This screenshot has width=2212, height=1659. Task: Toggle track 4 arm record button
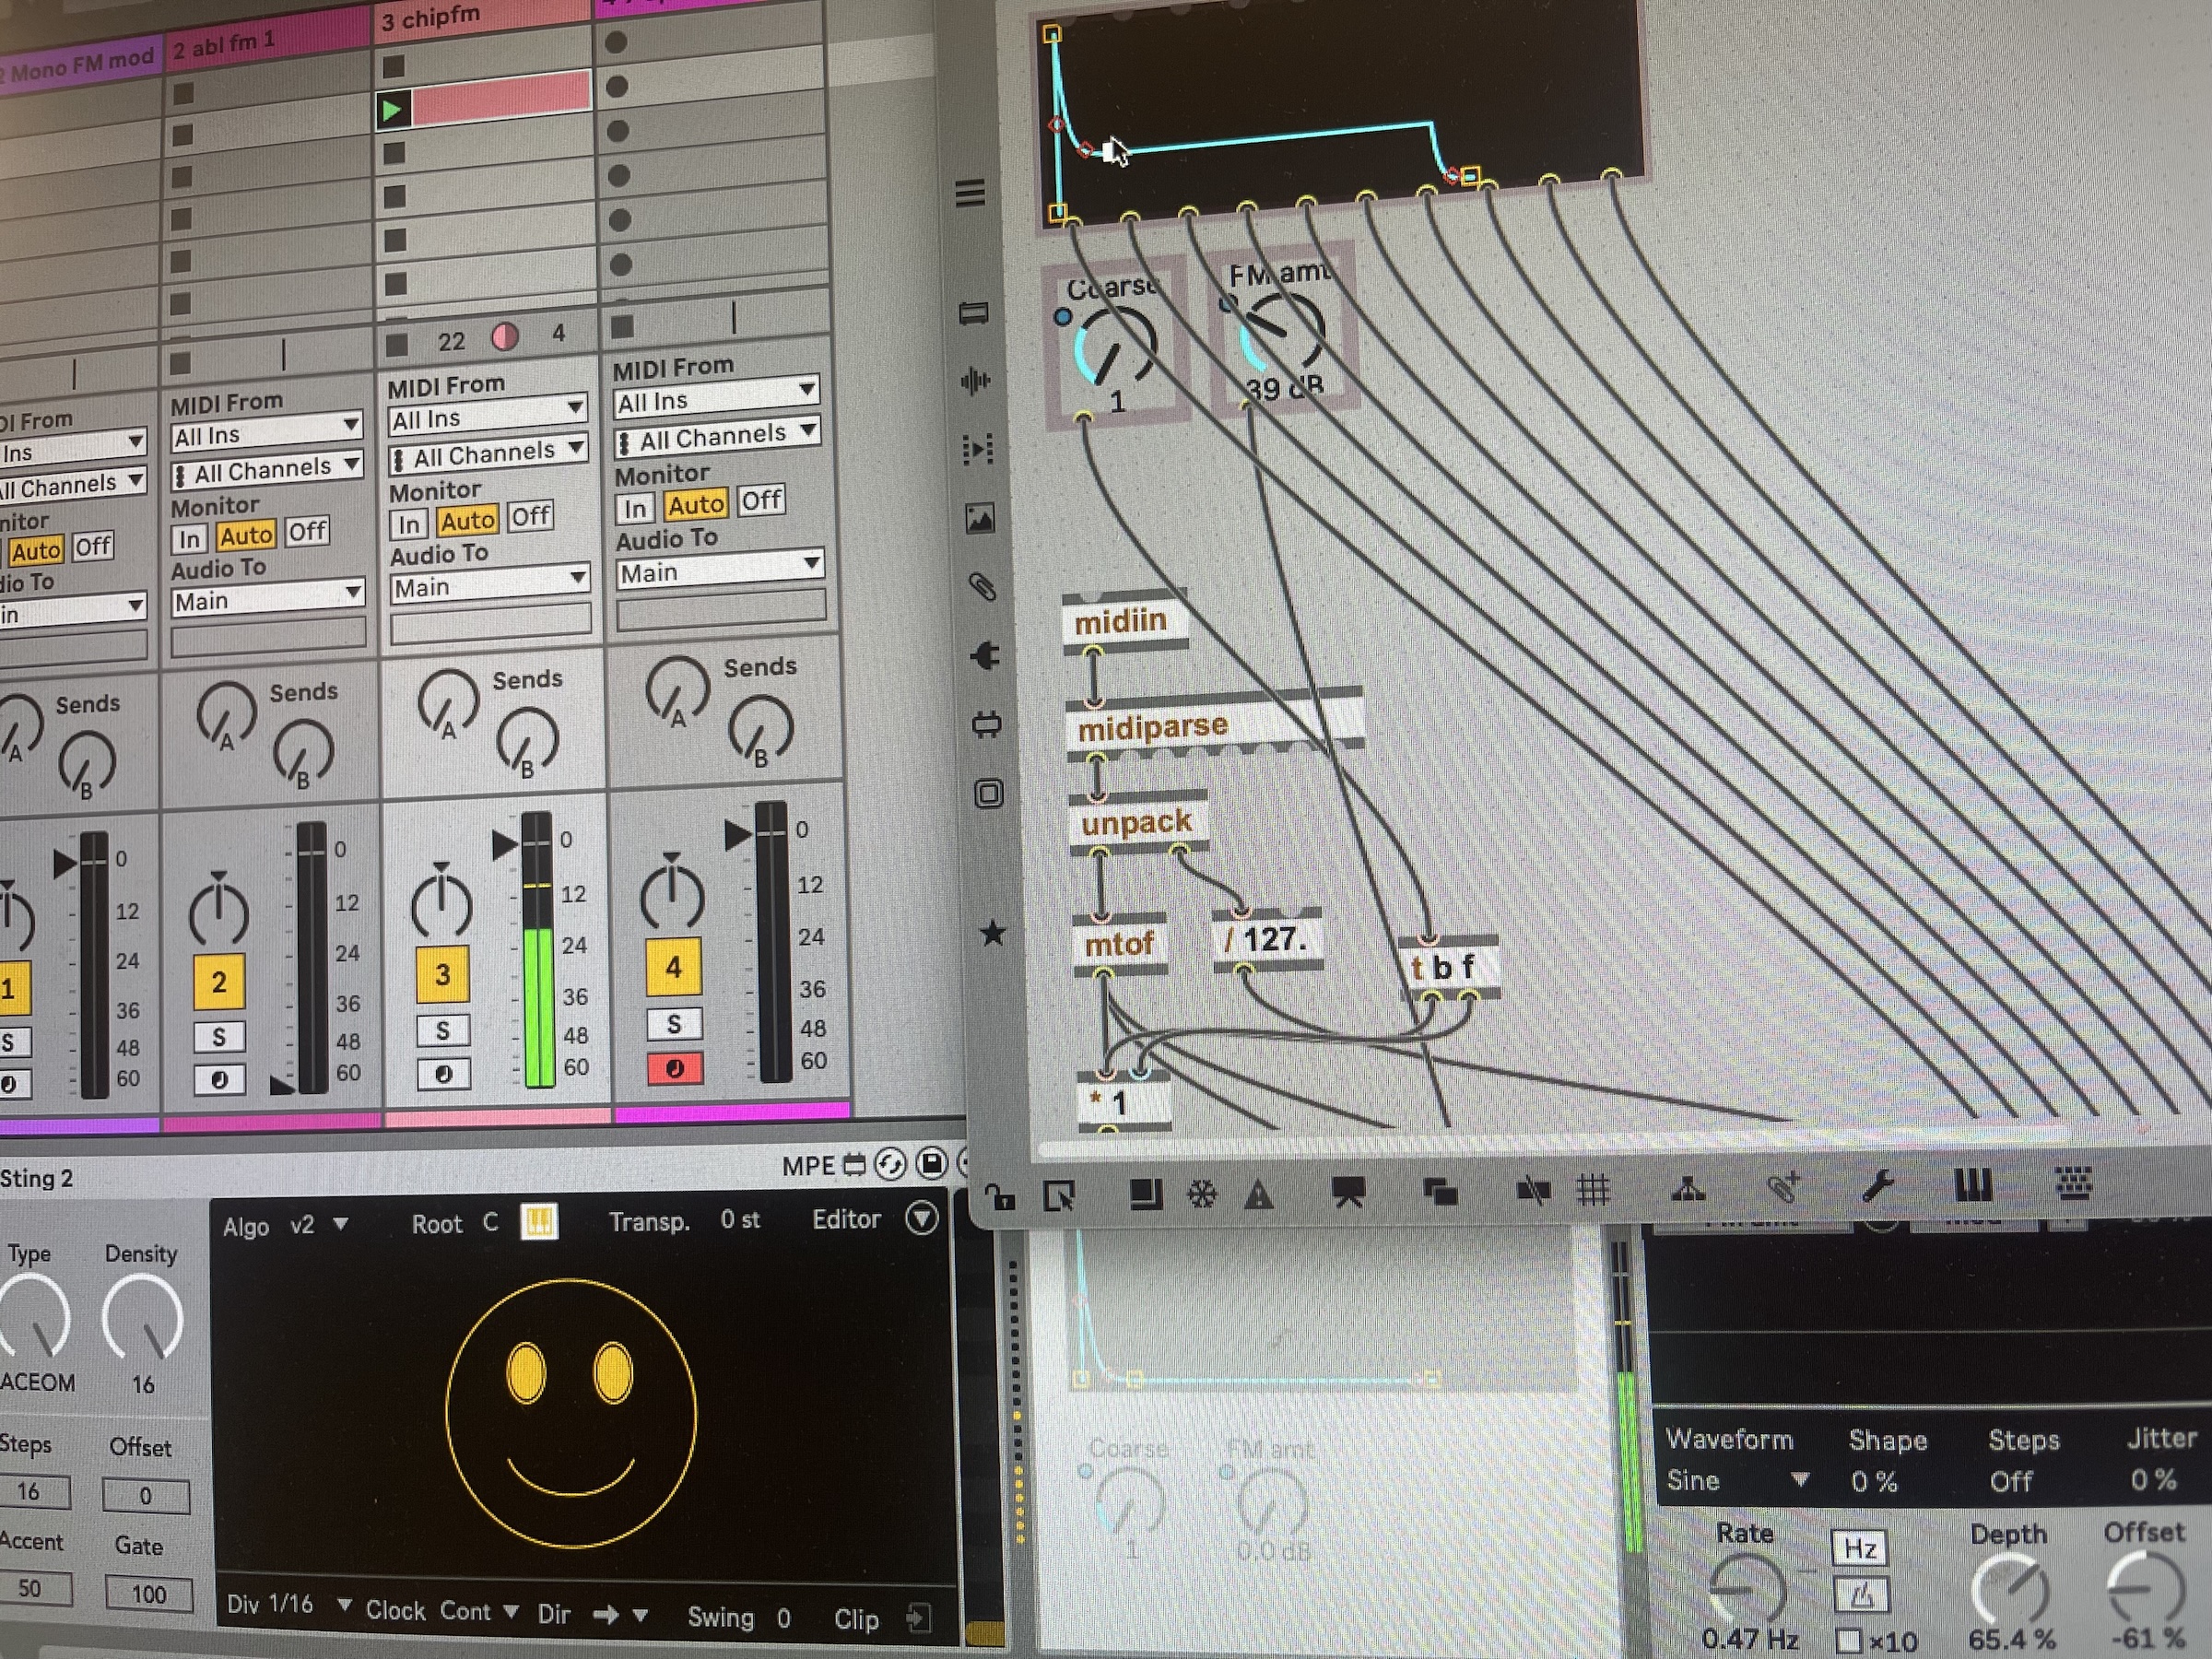click(674, 1068)
